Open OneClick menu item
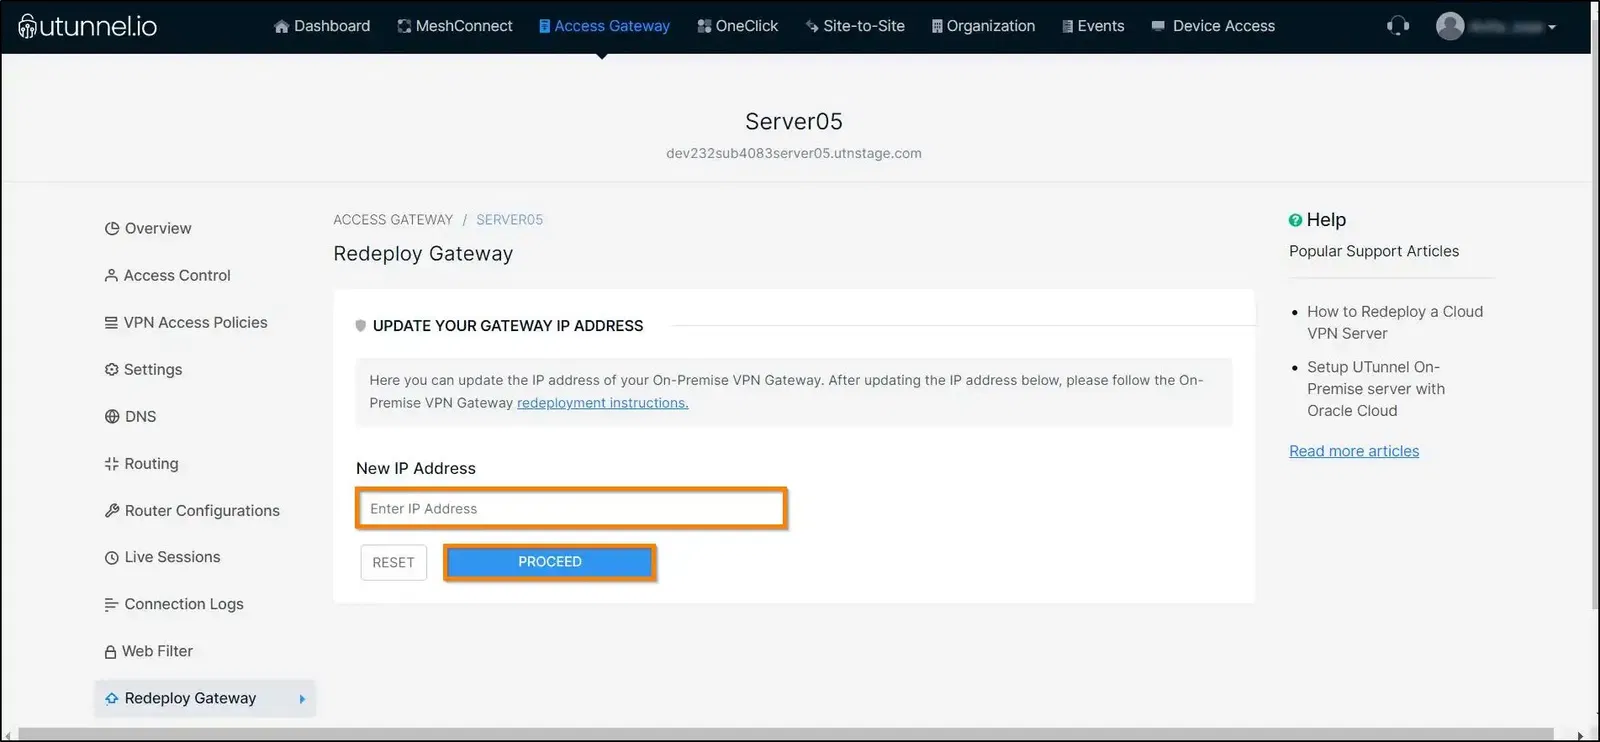1600x742 pixels. [x=747, y=26]
